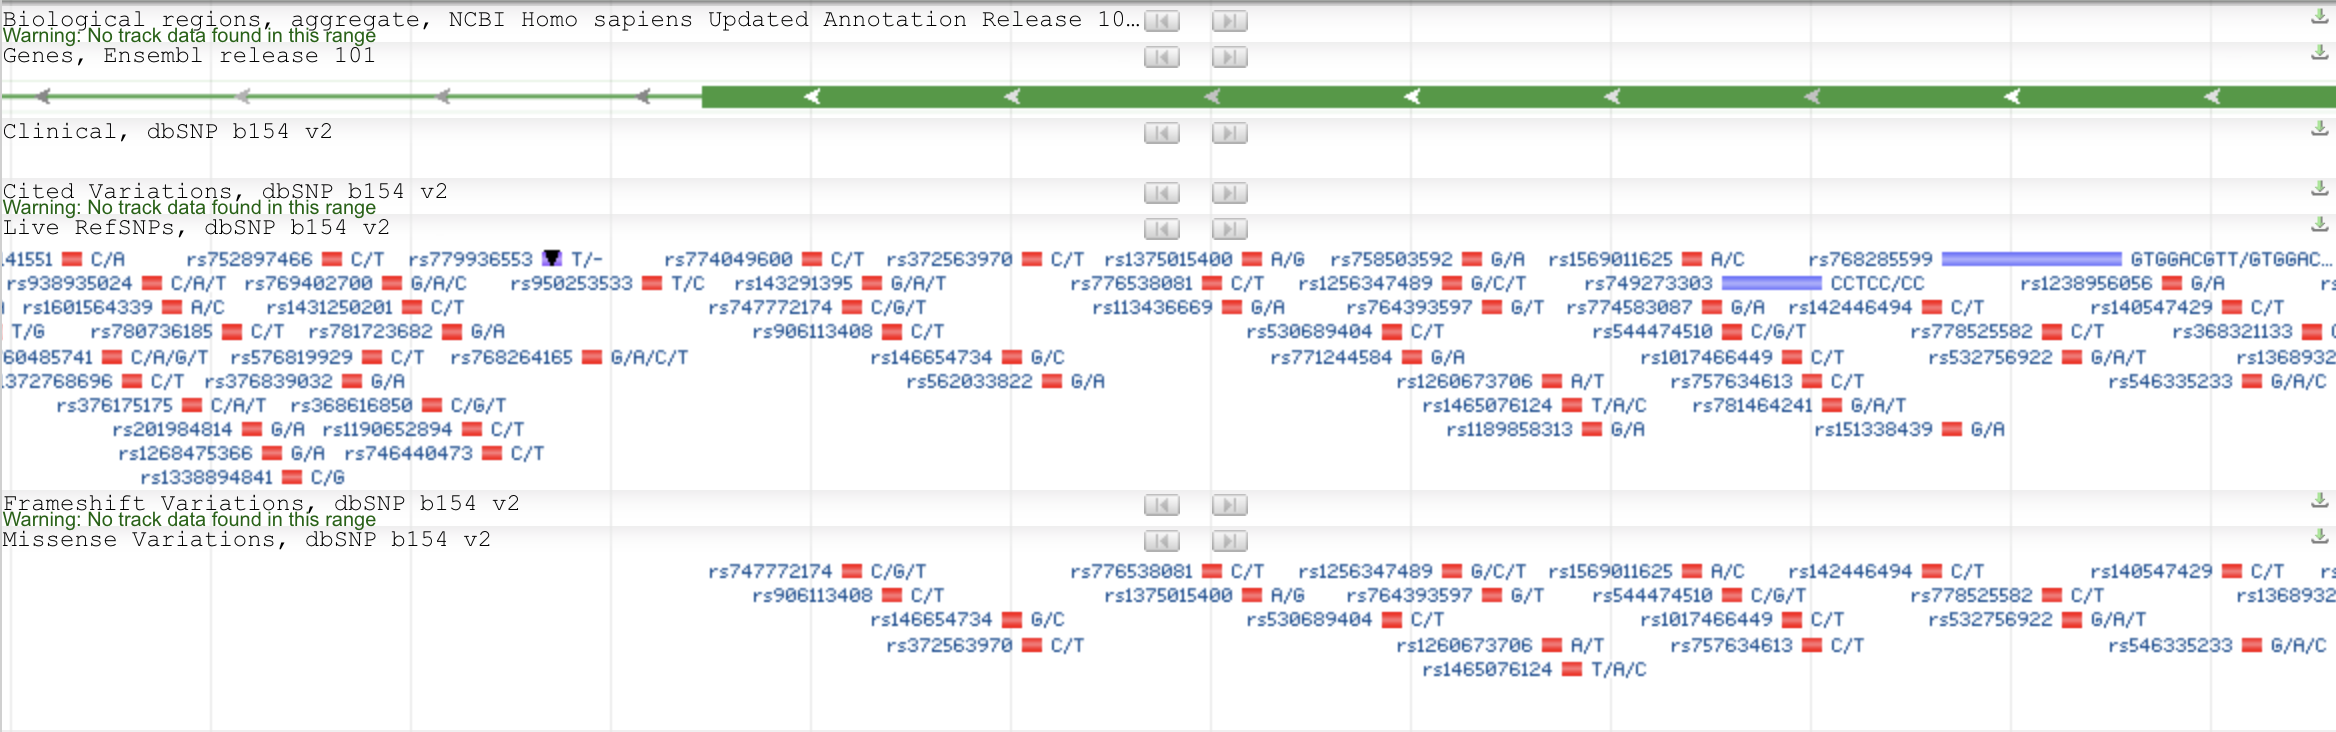Download the Genes Ensembl track data

pyautogui.click(x=2319, y=53)
